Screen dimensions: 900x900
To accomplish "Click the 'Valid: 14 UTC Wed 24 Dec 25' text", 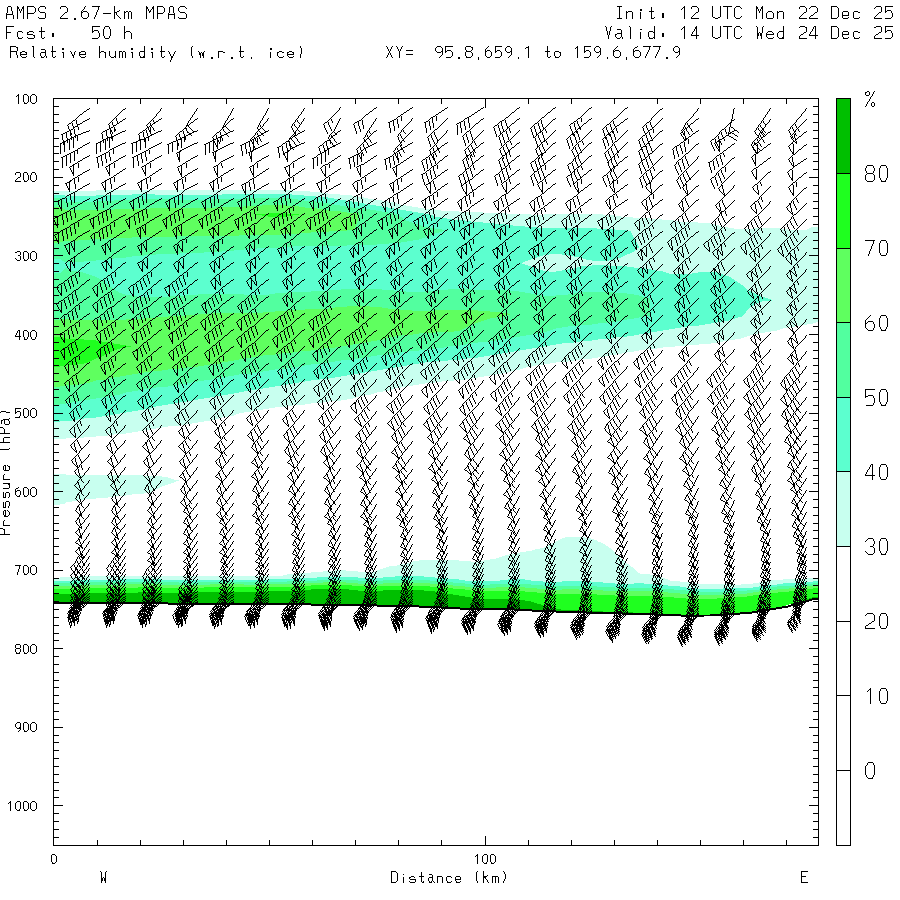I will 749,33.
